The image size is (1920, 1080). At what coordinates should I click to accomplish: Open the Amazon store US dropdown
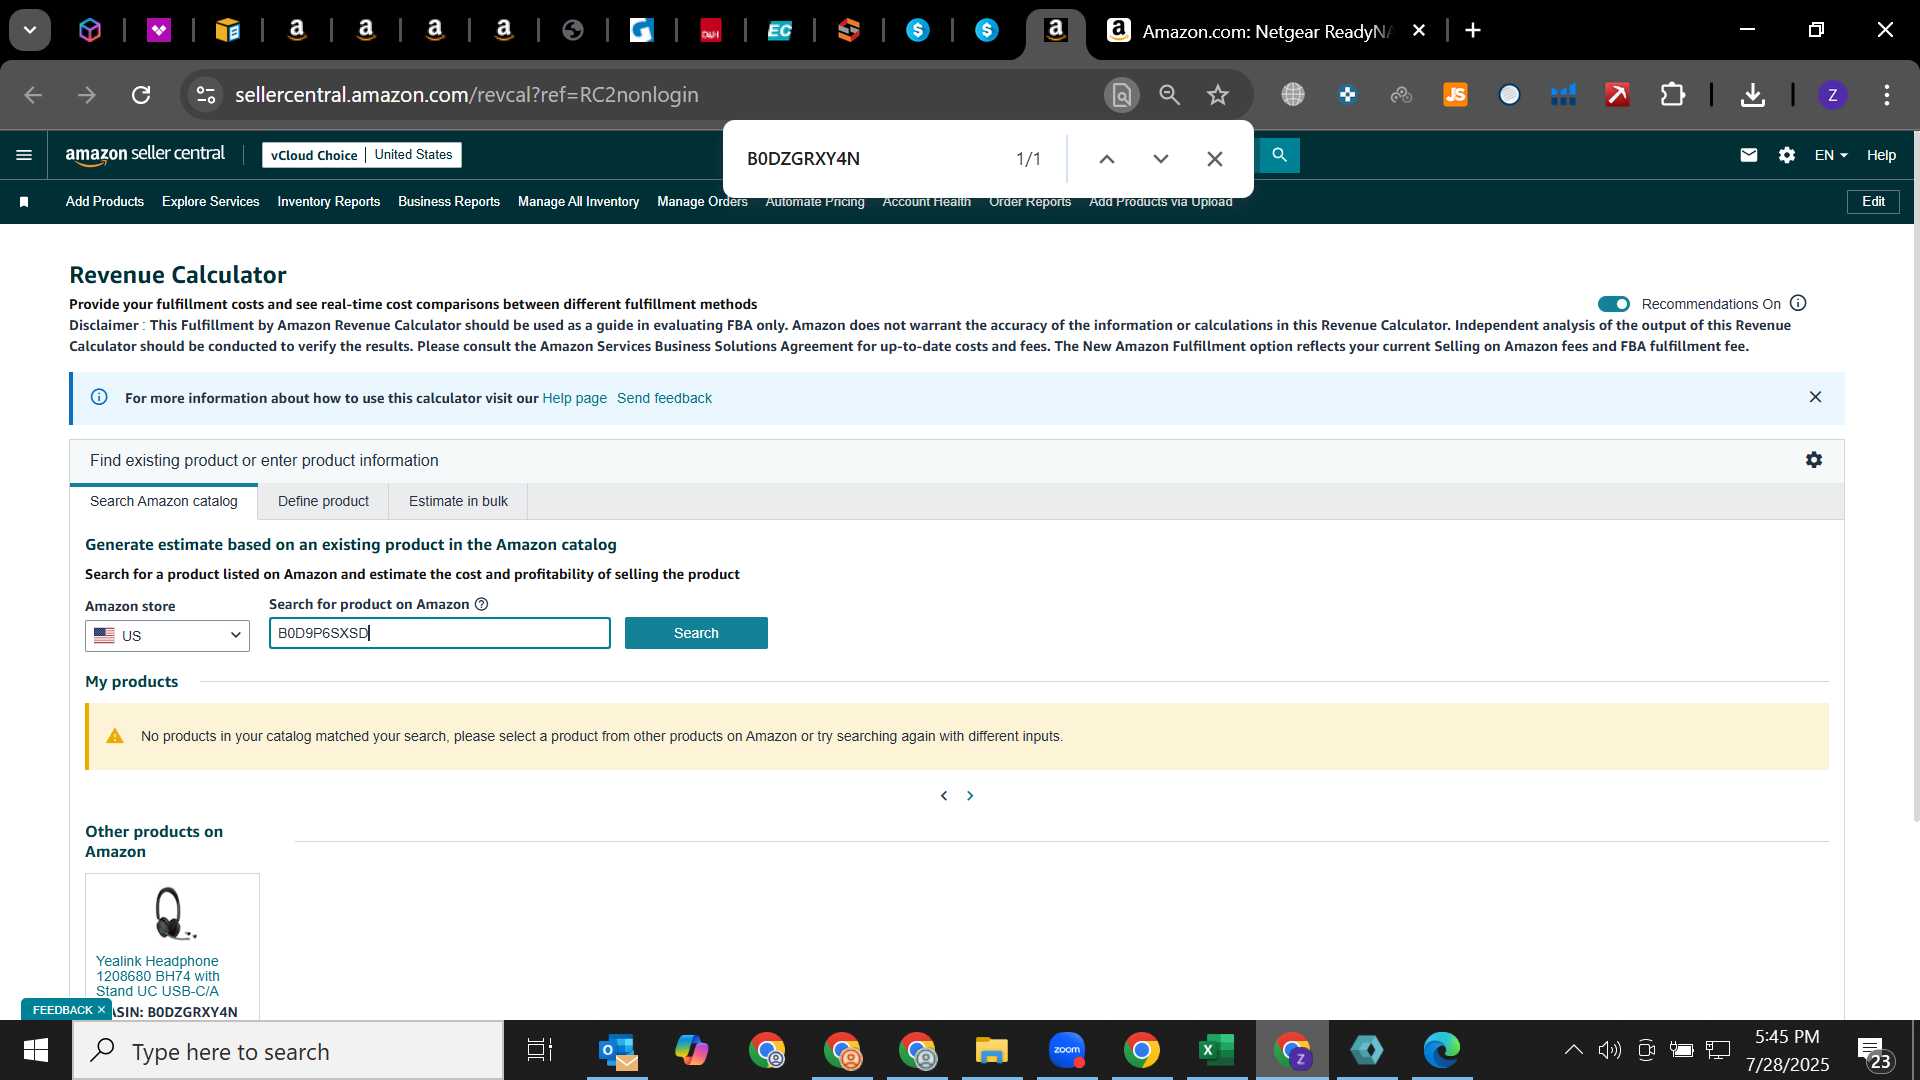click(167, 636)
